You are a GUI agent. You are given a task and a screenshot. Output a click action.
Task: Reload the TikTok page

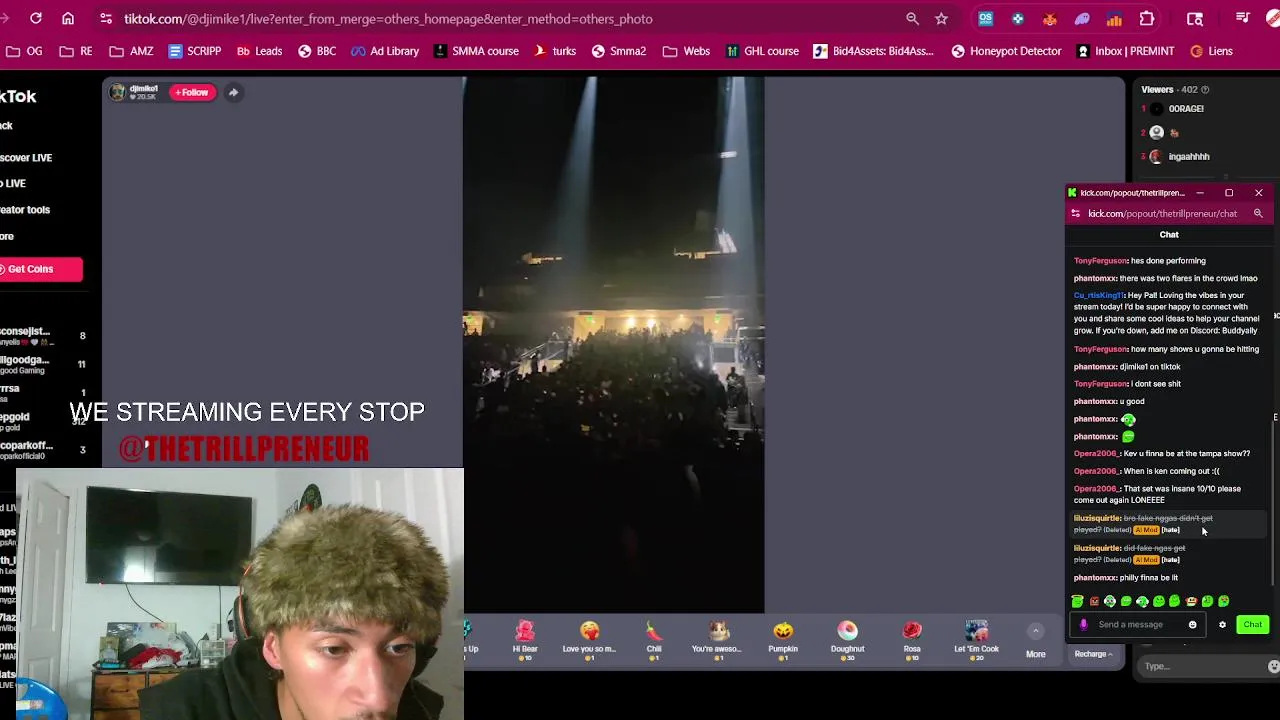[x=36, y=18]
